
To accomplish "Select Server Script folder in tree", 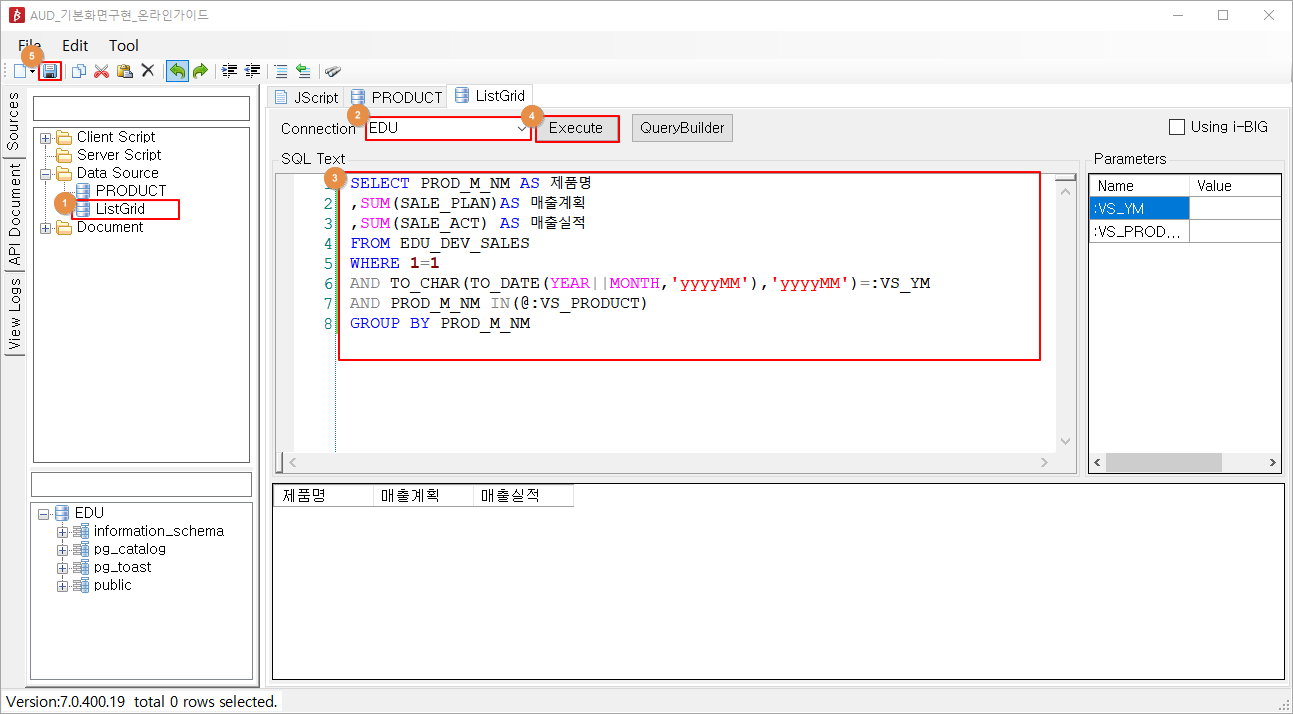I will click(119, 155).
